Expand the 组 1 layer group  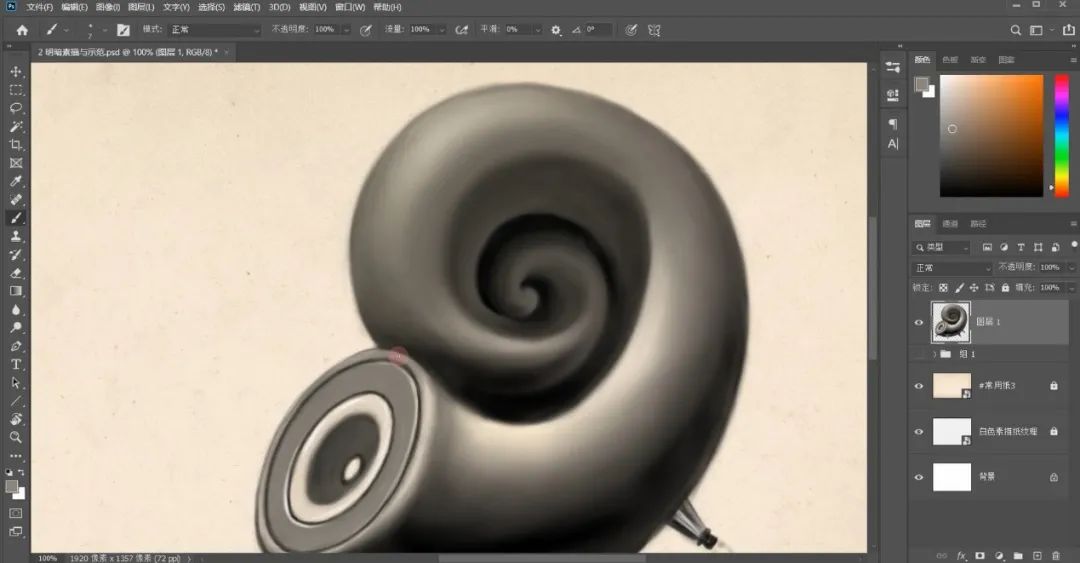(935, 354)
